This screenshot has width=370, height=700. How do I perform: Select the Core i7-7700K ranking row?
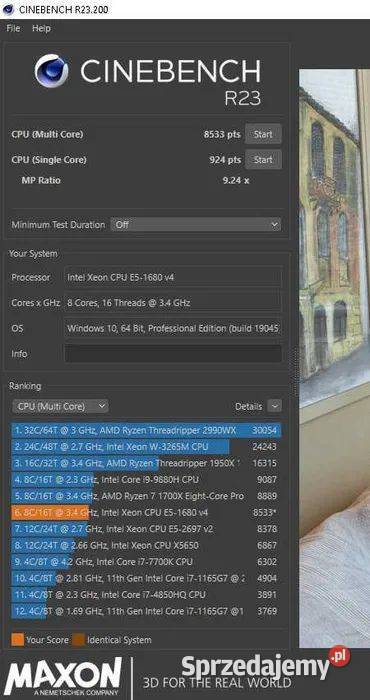(146, 562)
